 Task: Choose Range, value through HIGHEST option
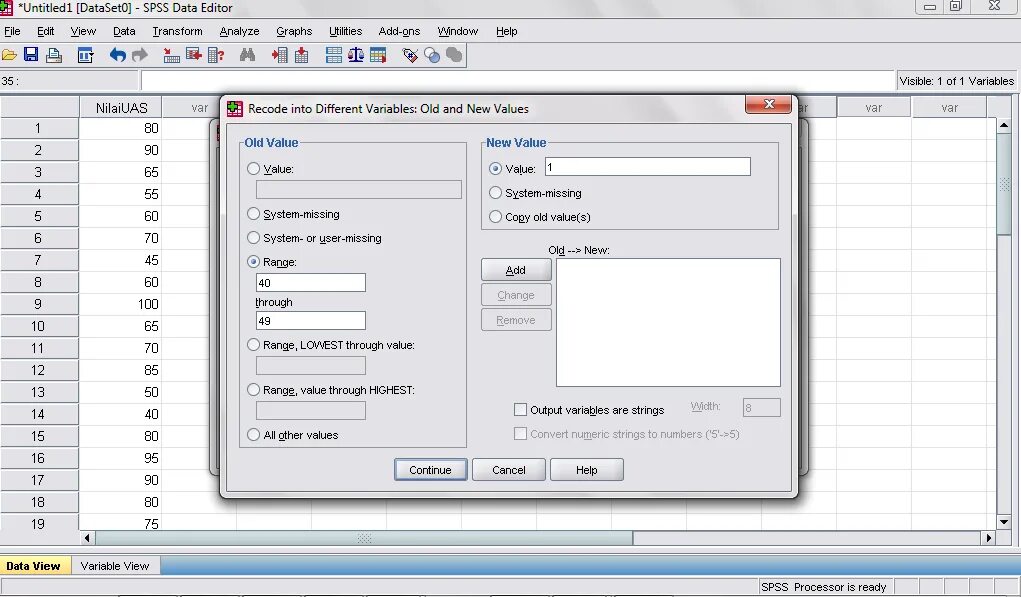point(253,390)
